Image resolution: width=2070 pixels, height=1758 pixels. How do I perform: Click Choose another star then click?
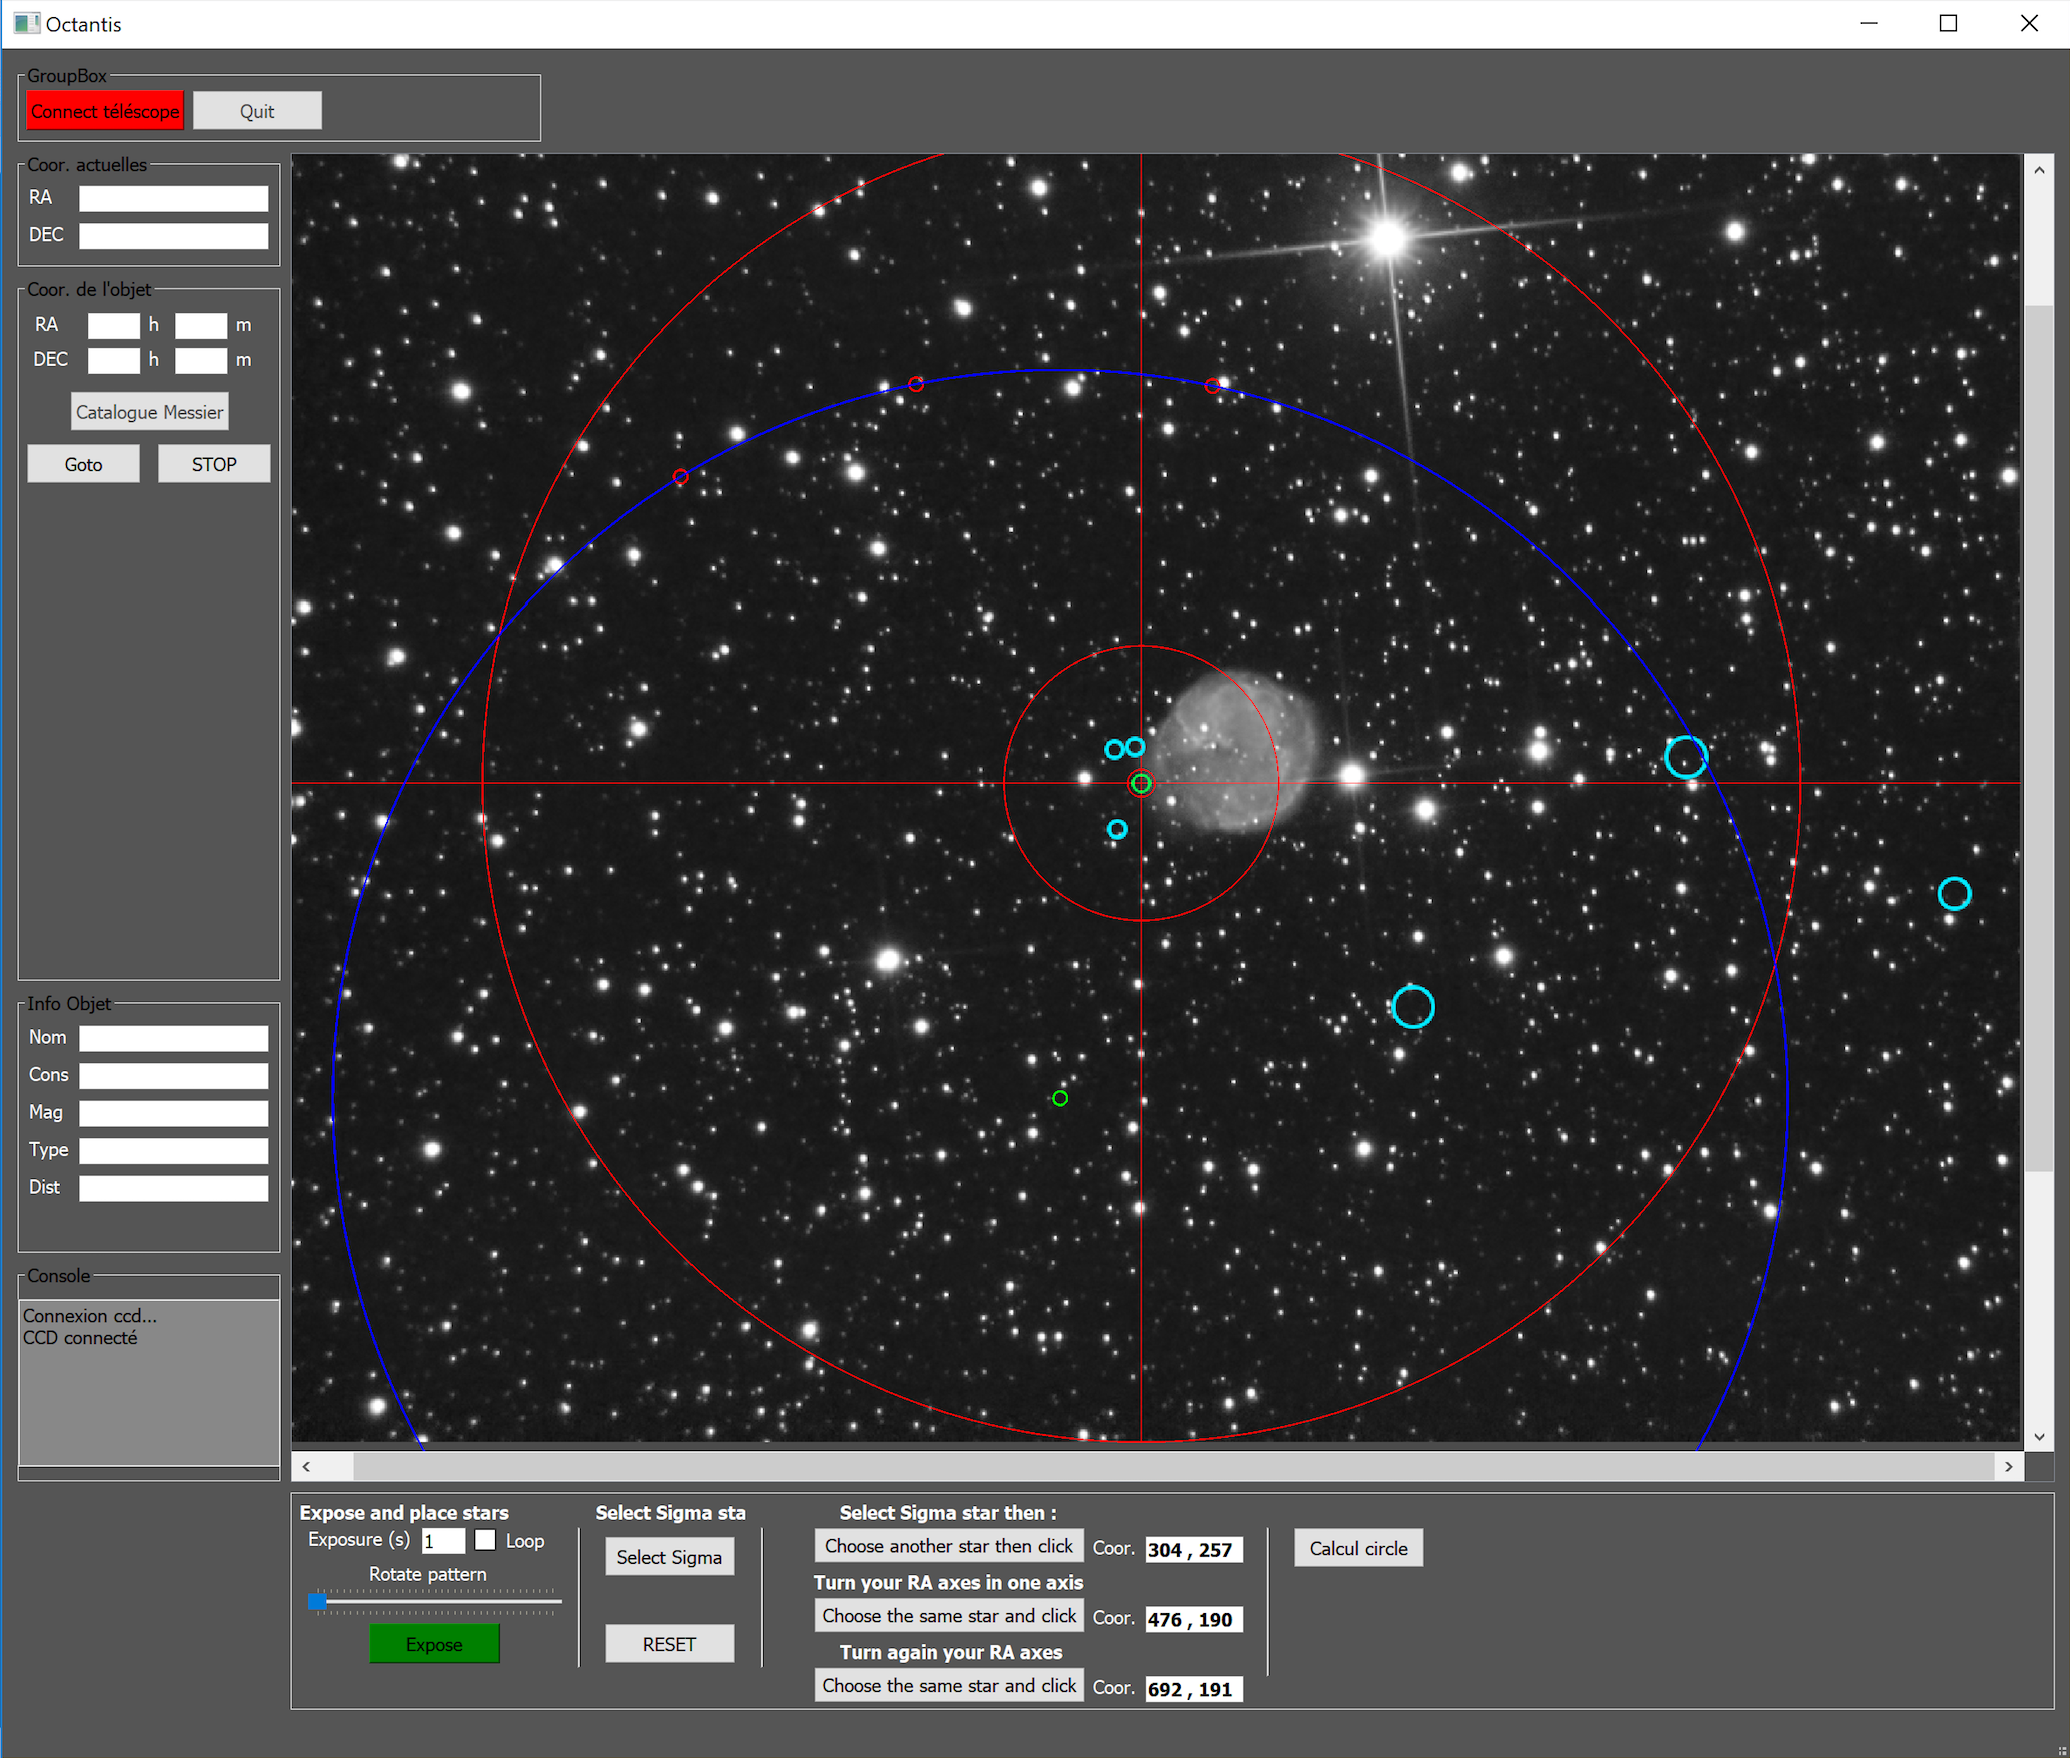(948, 1546)
